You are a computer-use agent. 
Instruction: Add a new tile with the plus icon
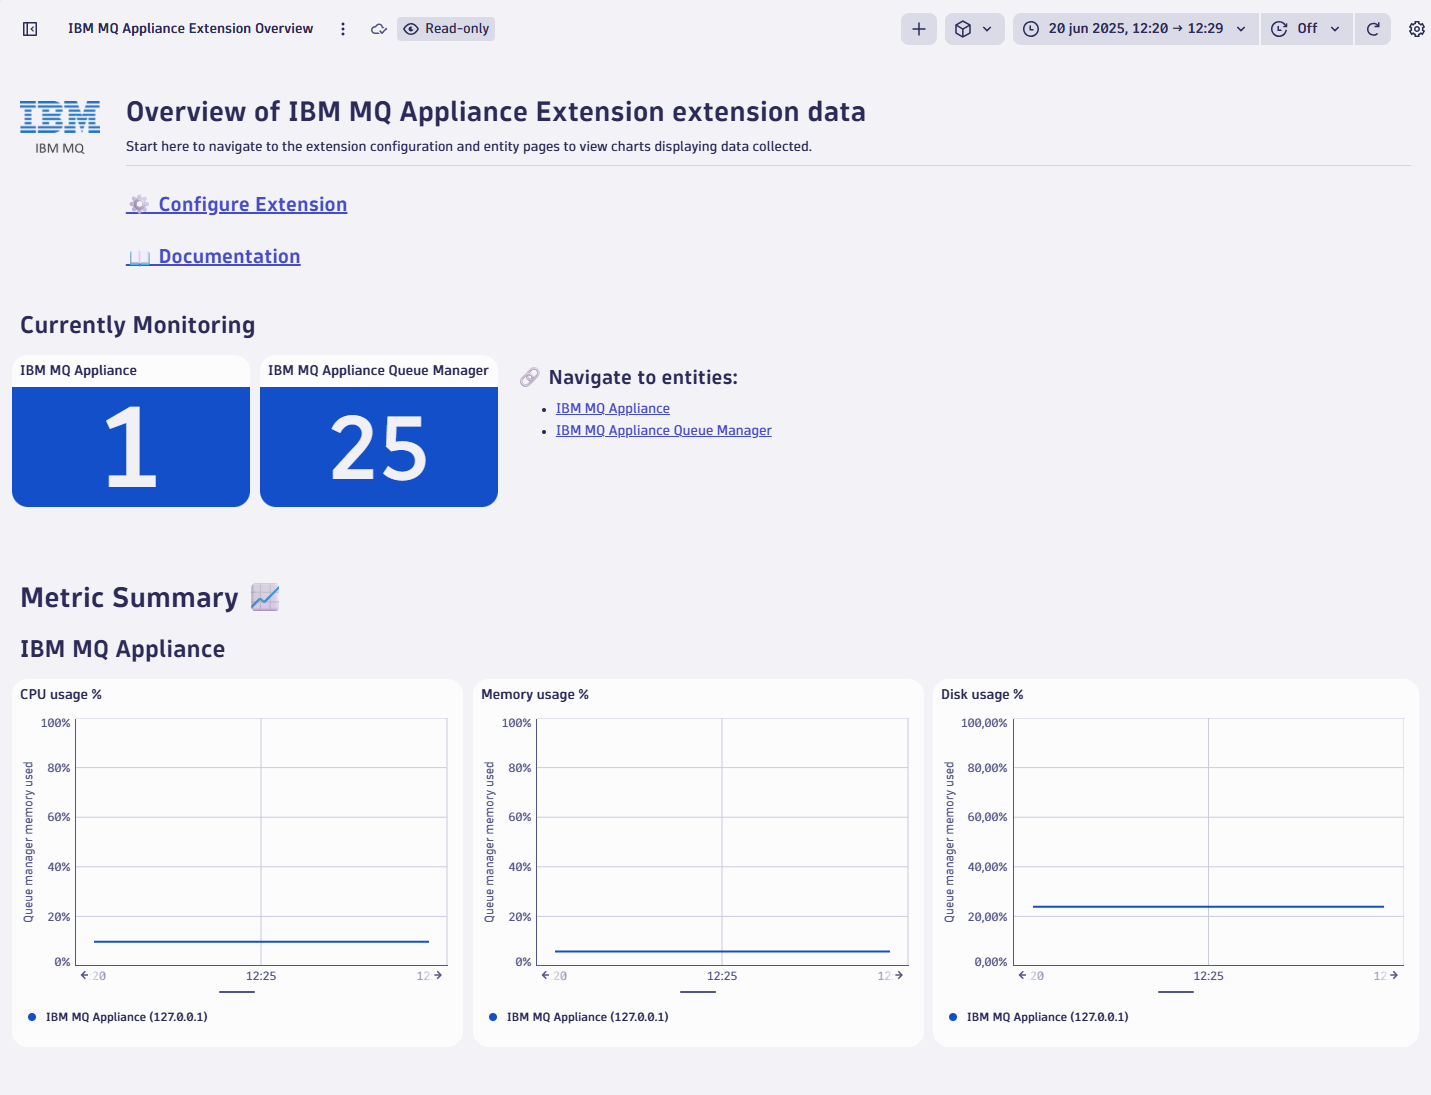tap(918, 28)
